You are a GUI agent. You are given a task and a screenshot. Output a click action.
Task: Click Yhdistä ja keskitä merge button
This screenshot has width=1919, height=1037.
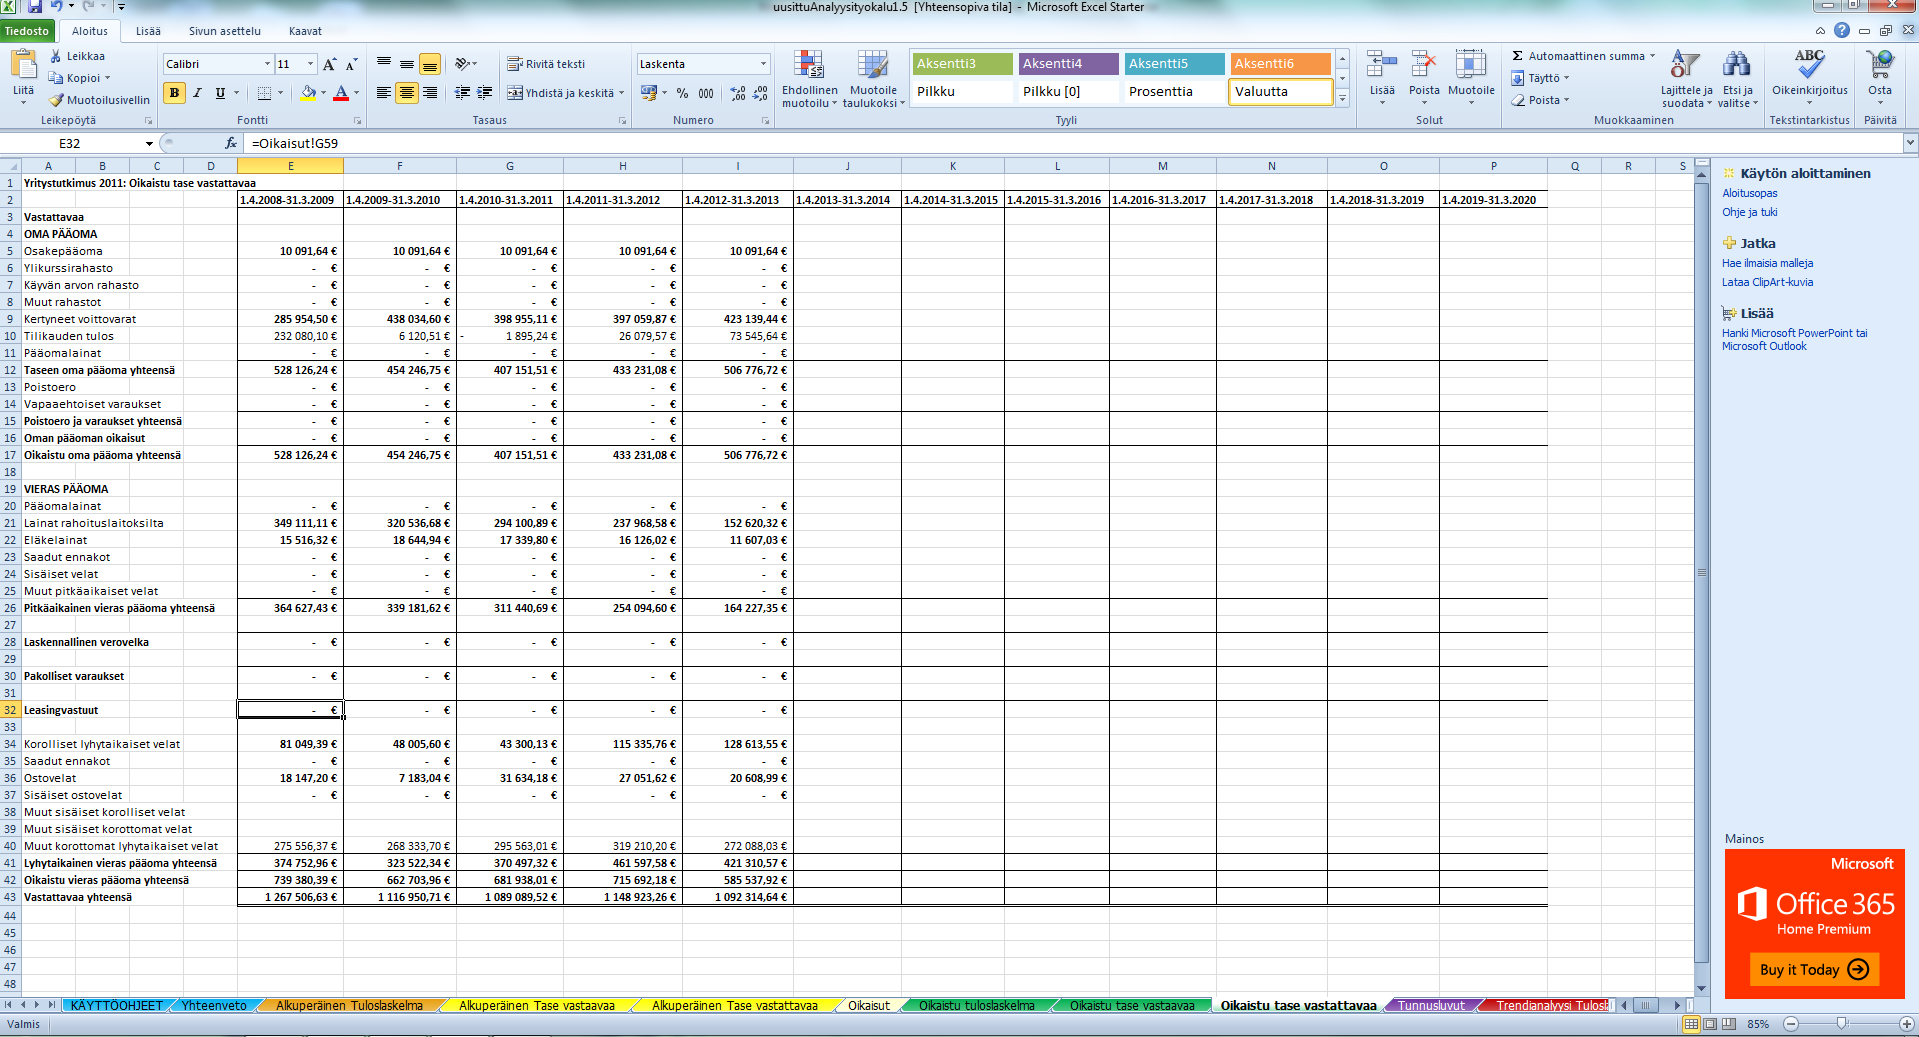point(560,93)
